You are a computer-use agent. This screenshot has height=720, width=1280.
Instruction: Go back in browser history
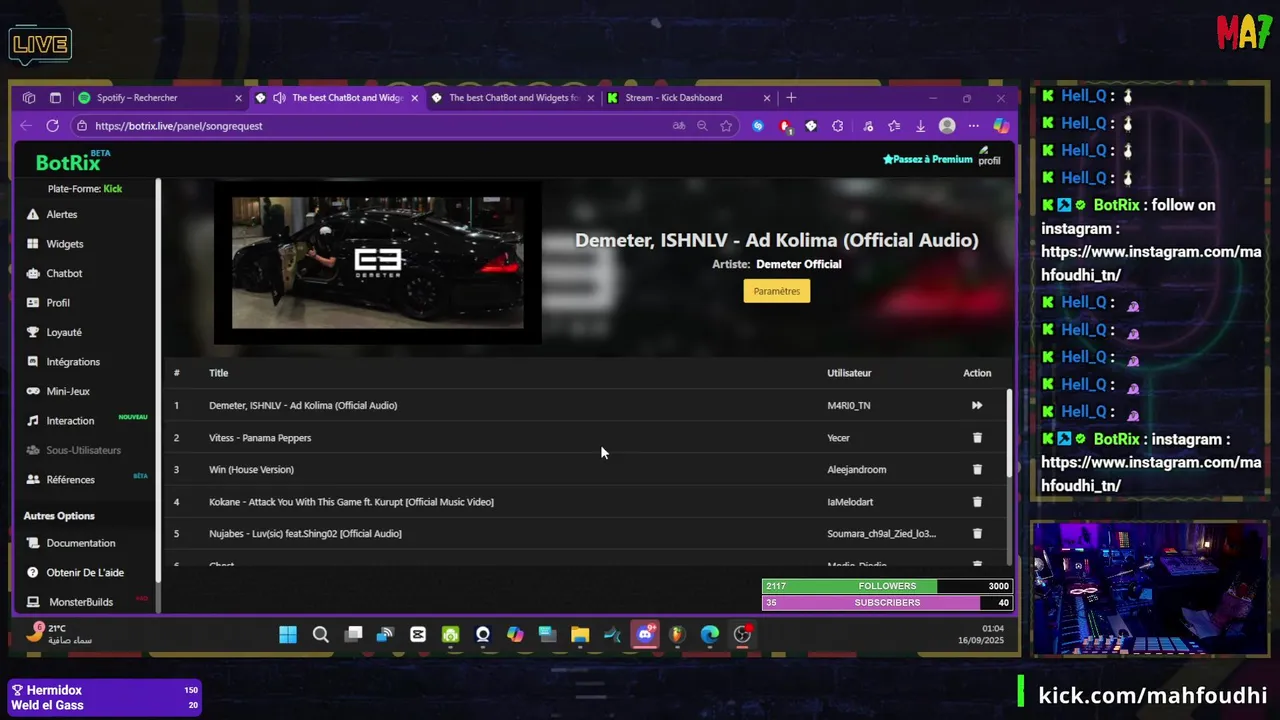tap(26, 126)
